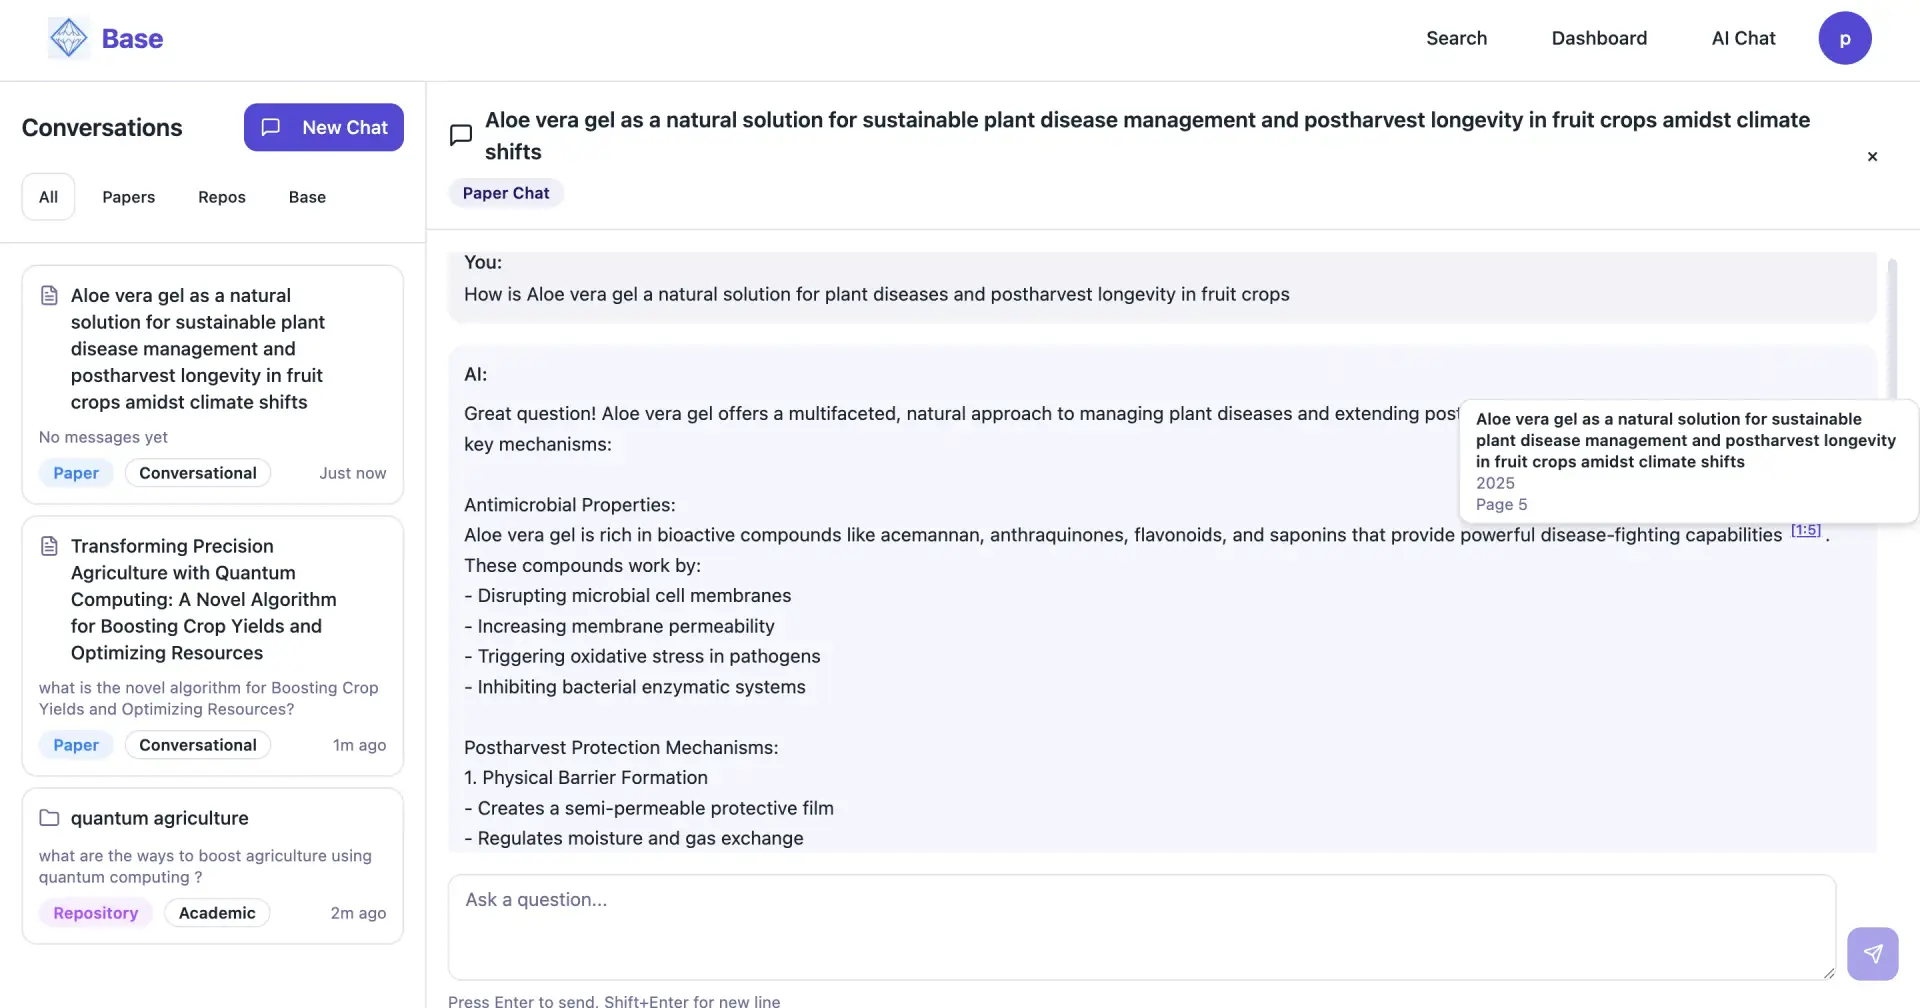This screenshot has height=1008, width=1920.
Task: Click the Base diamond logo
Action: 67,37
